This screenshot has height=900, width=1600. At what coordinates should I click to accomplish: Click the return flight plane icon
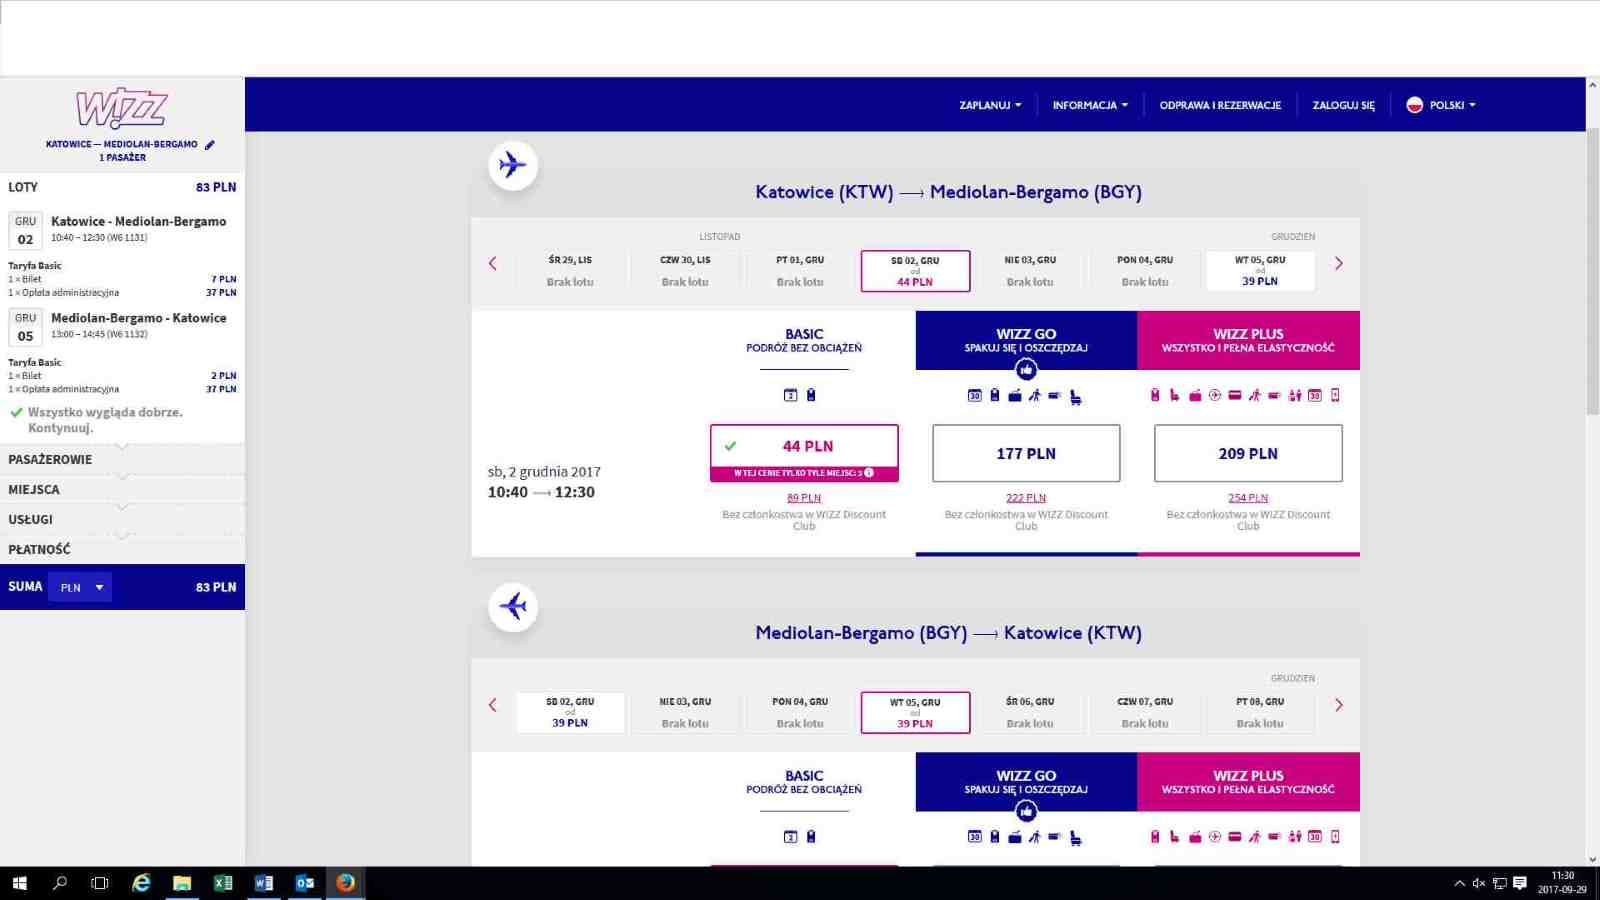tap(513, 606)
